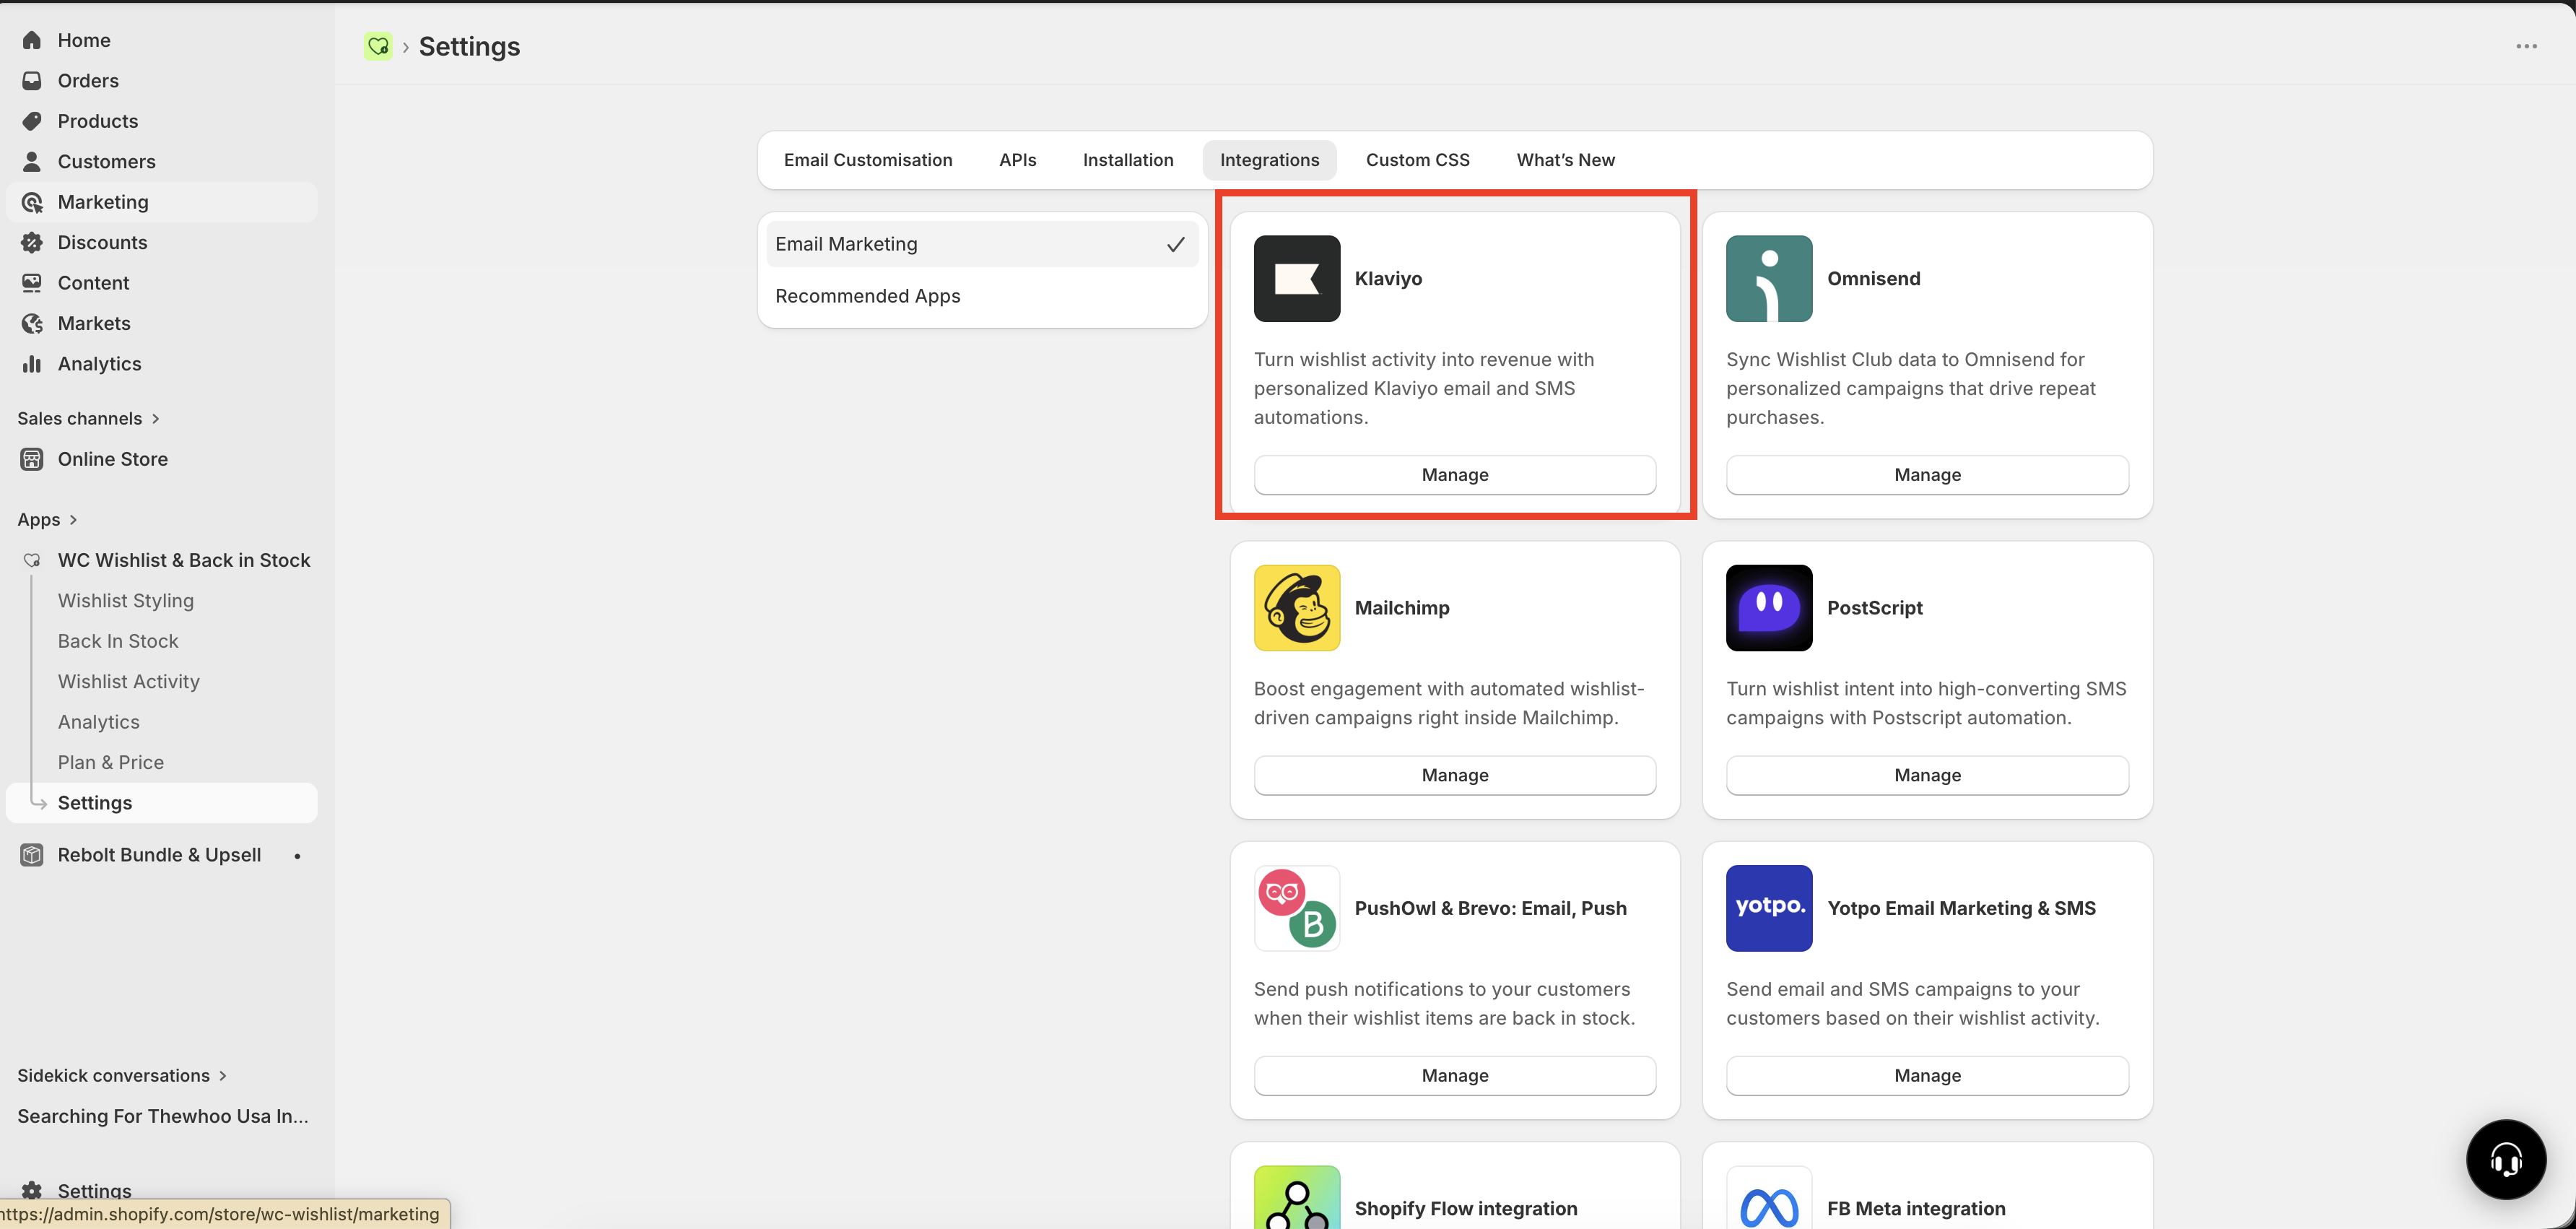Viewport: 2576px width, 1229px height.
Task: Click the Discounts badge icon
Action: (x=32, y=242)
